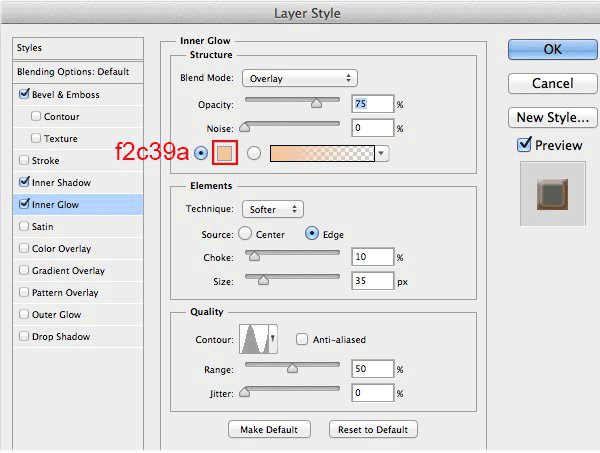Click the Jitter slider handle
Viewport: 600px width, 453px height.
pos(245,393)
